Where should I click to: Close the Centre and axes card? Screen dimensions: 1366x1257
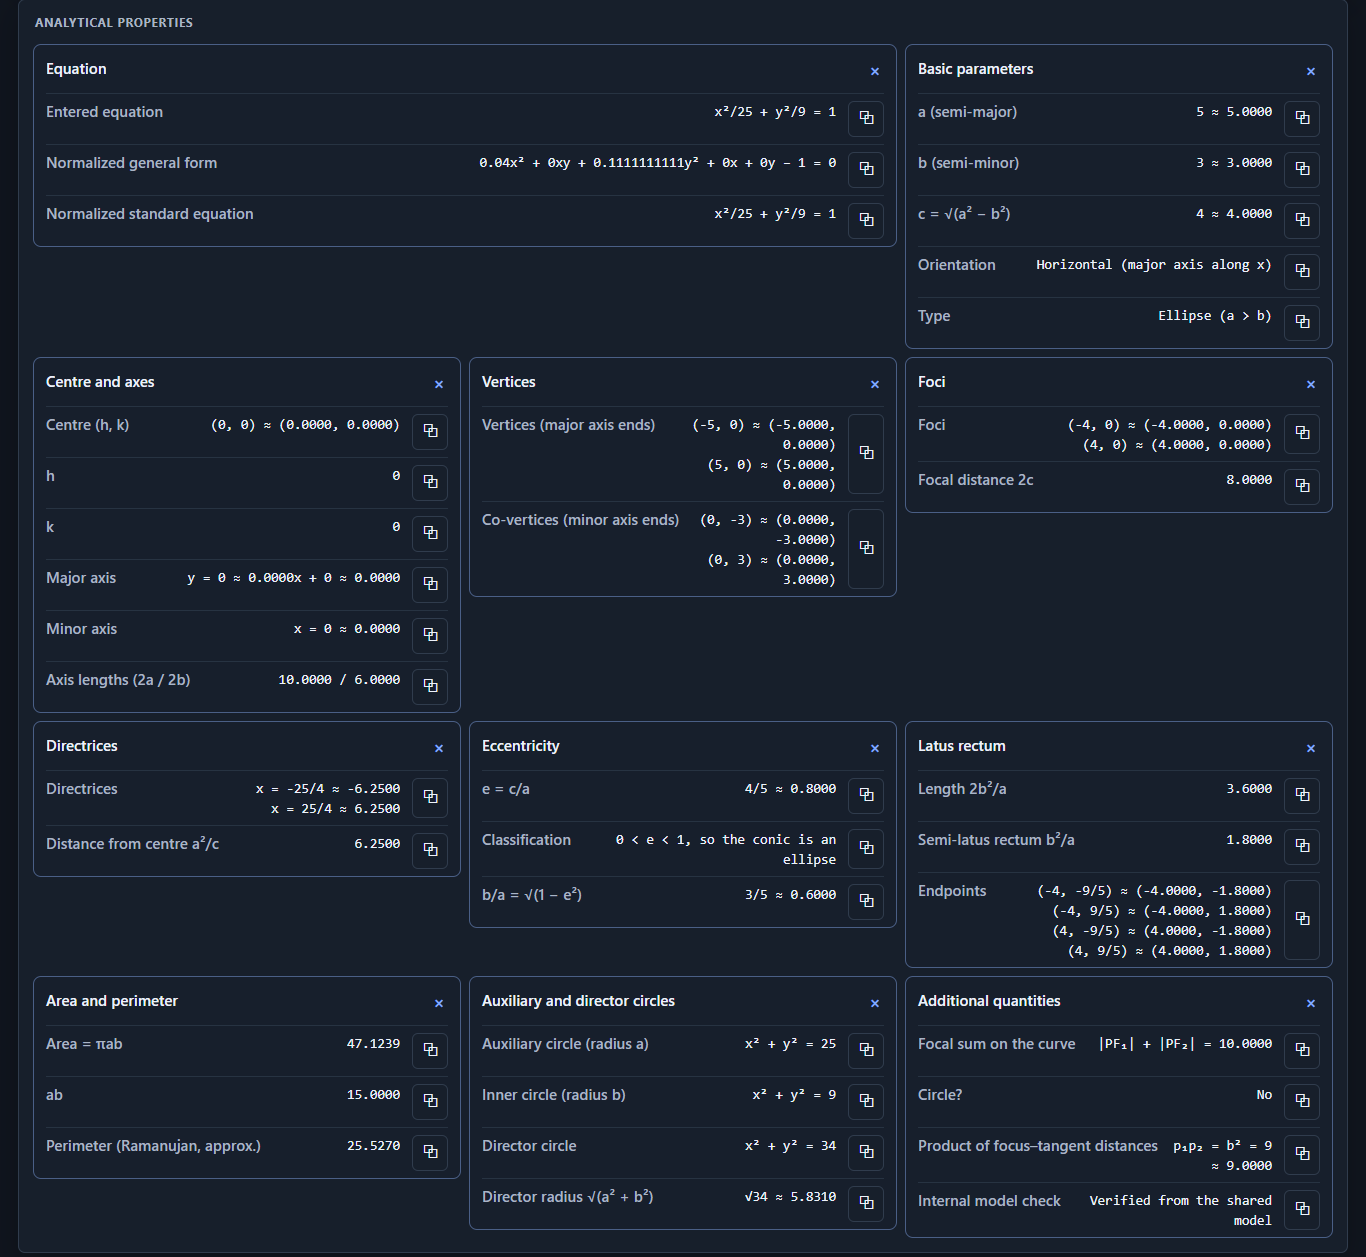click(x=439, y=384)
